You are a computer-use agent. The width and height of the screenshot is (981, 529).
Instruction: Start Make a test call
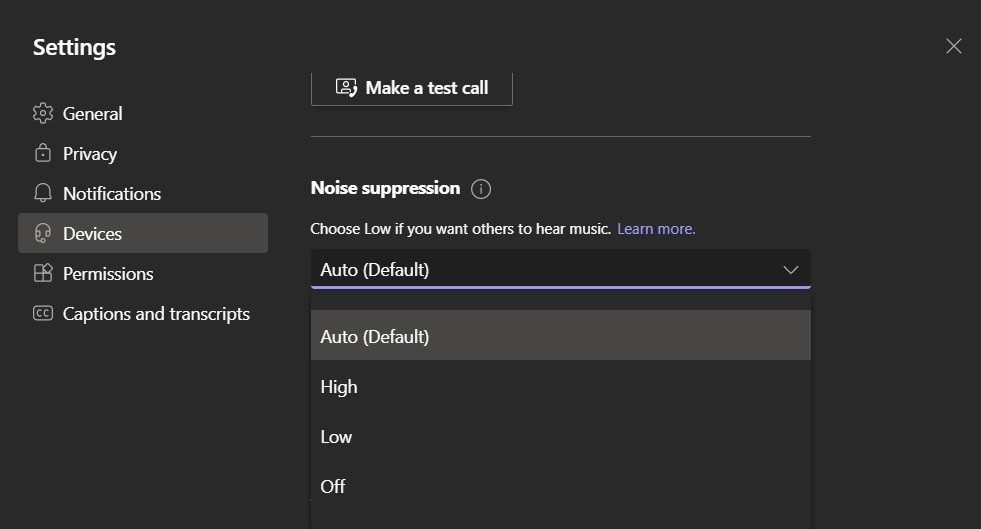(x=412, y=88)
